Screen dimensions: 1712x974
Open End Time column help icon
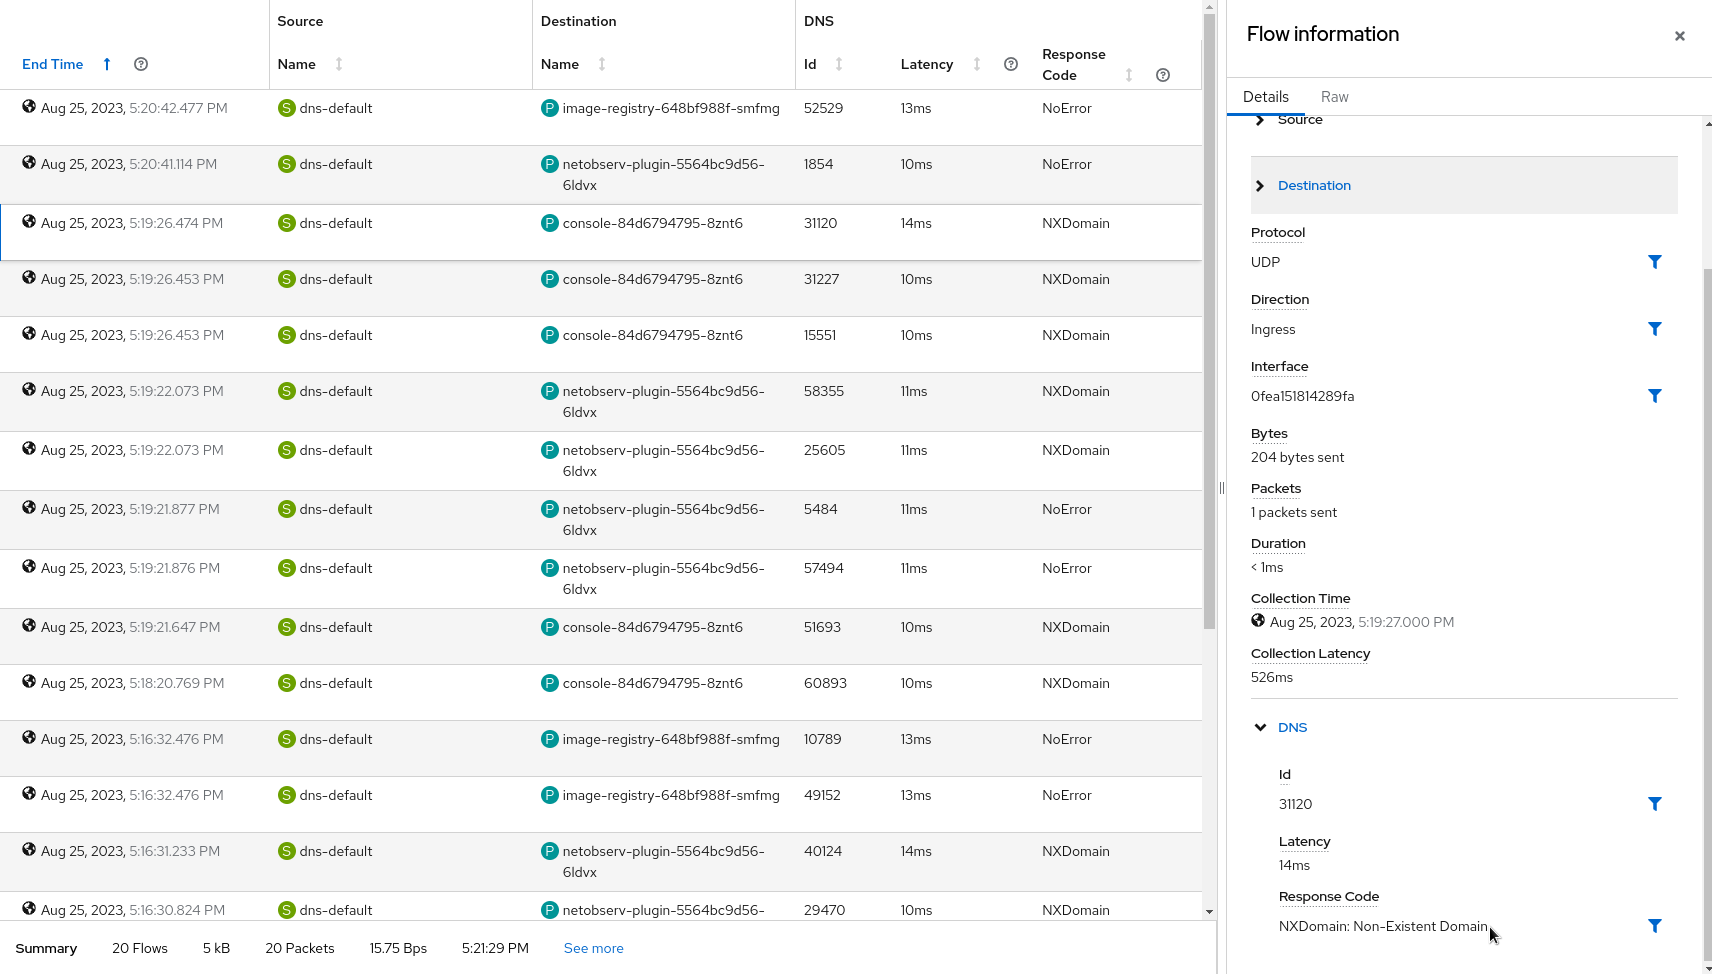141,64
